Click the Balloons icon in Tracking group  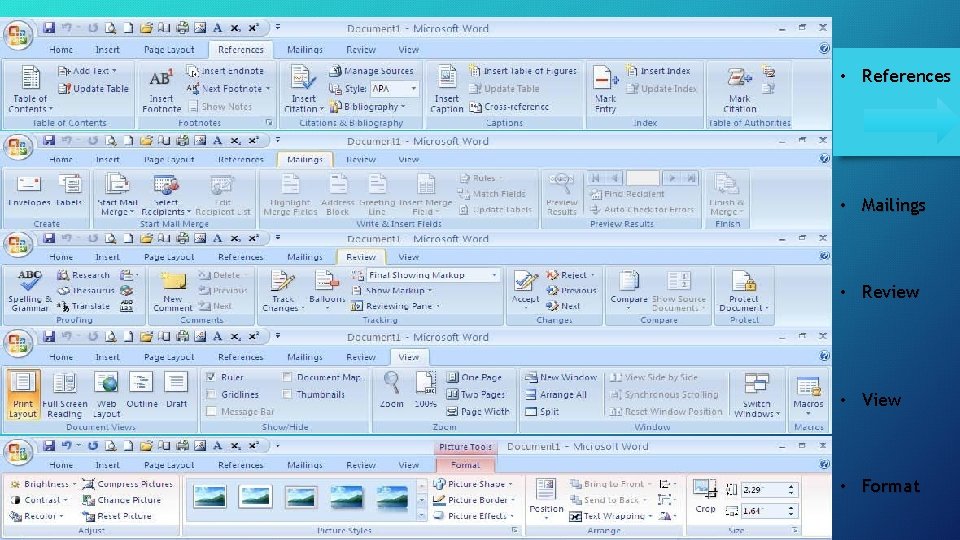327,282
